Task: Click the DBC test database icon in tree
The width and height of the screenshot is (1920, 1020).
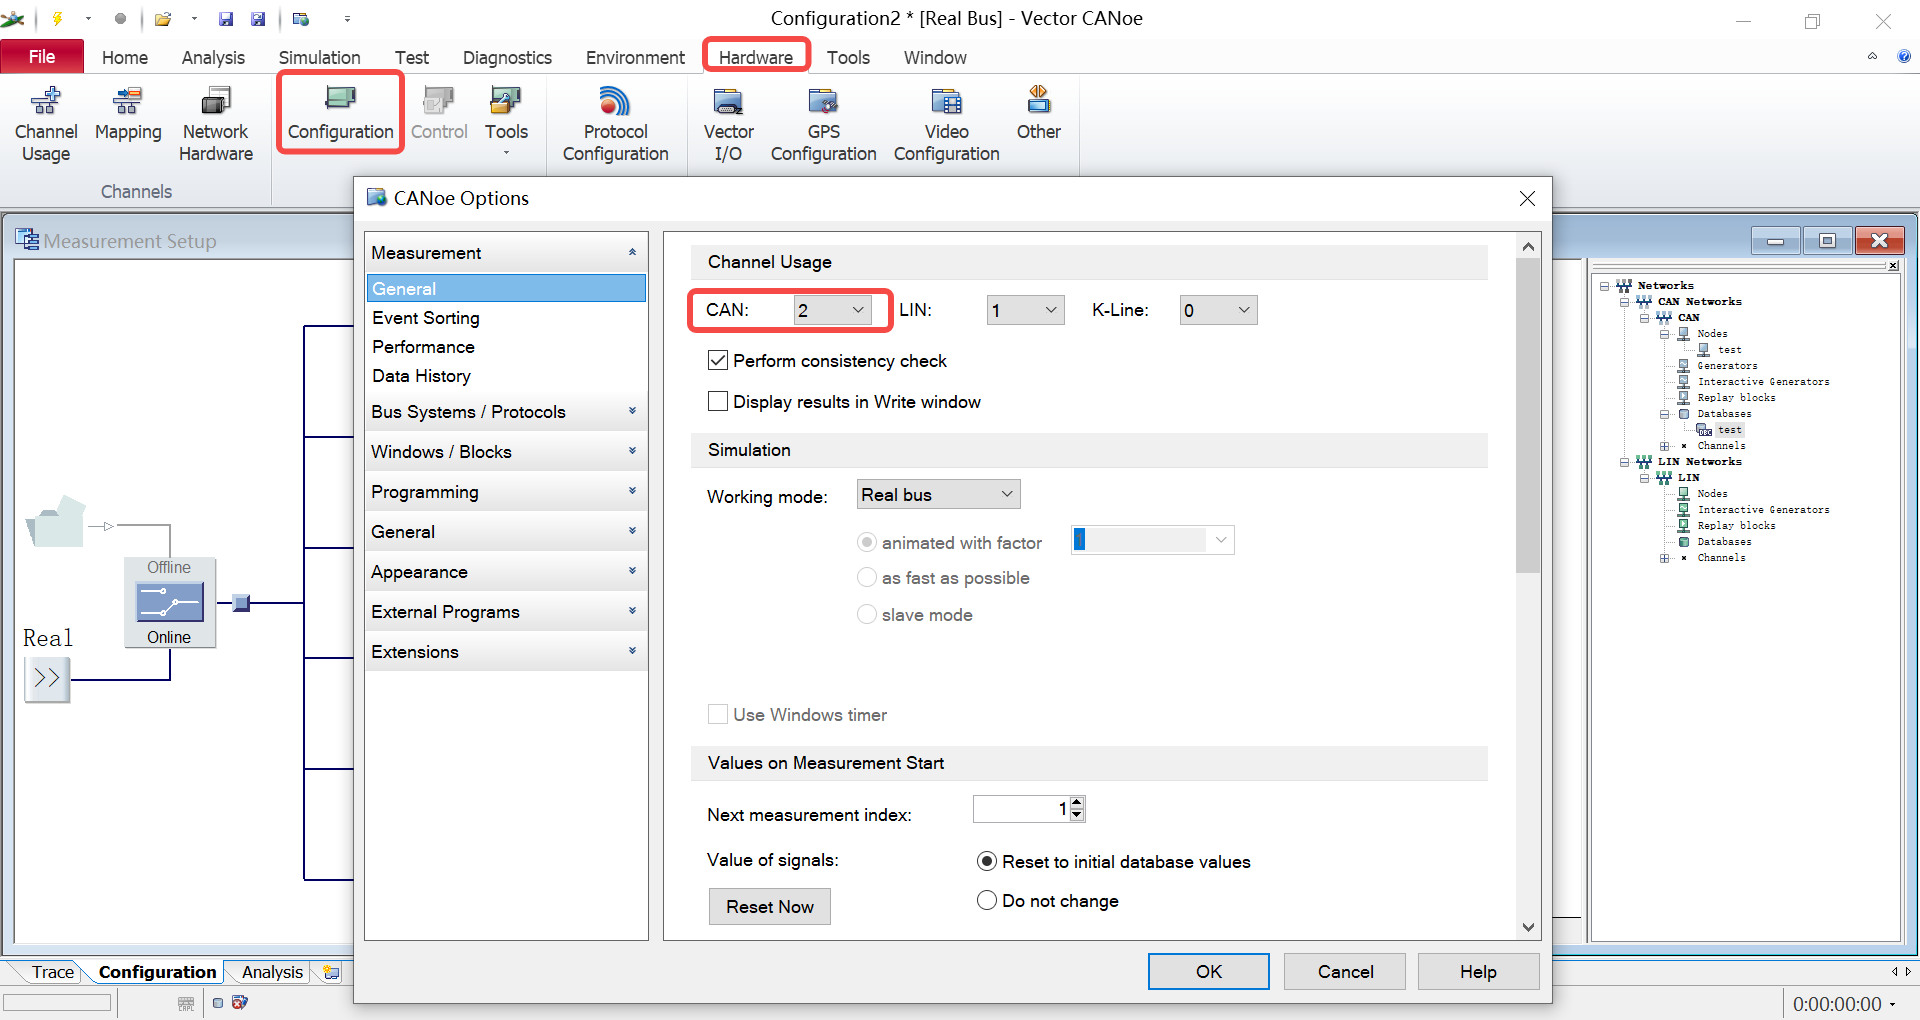Action: [1704, 430]
